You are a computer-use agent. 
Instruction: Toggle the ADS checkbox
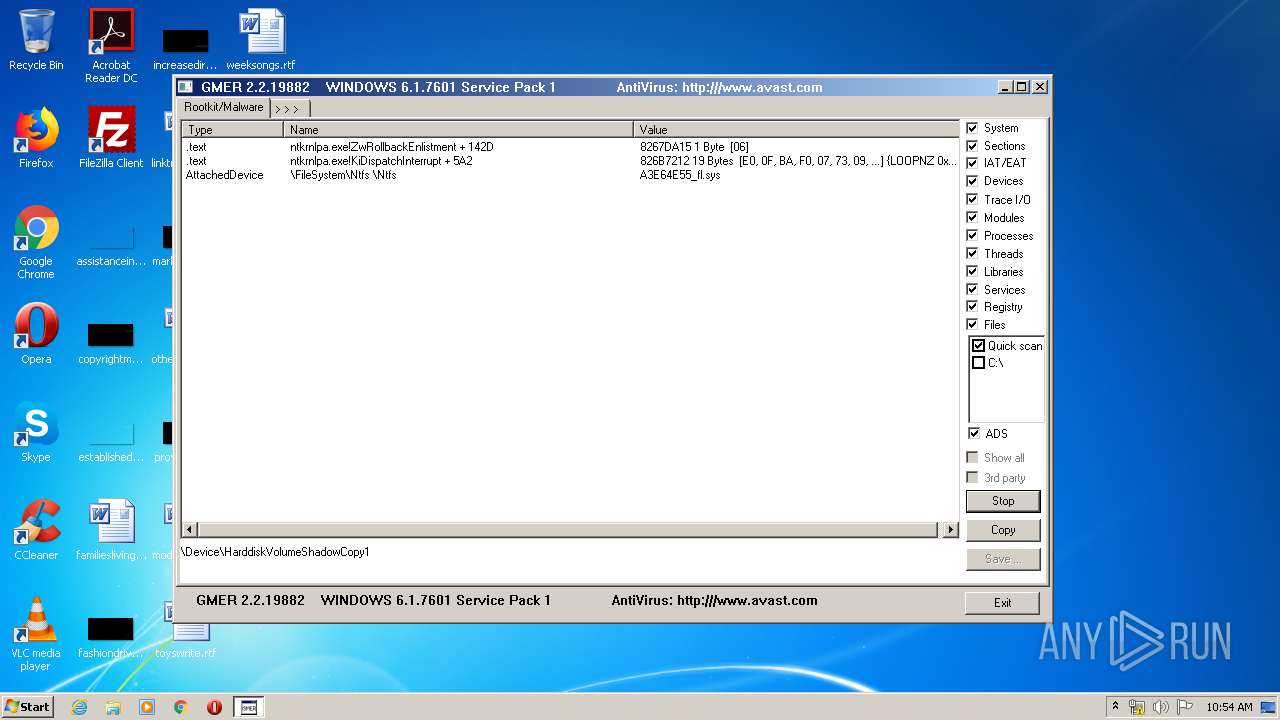(973, 434)
